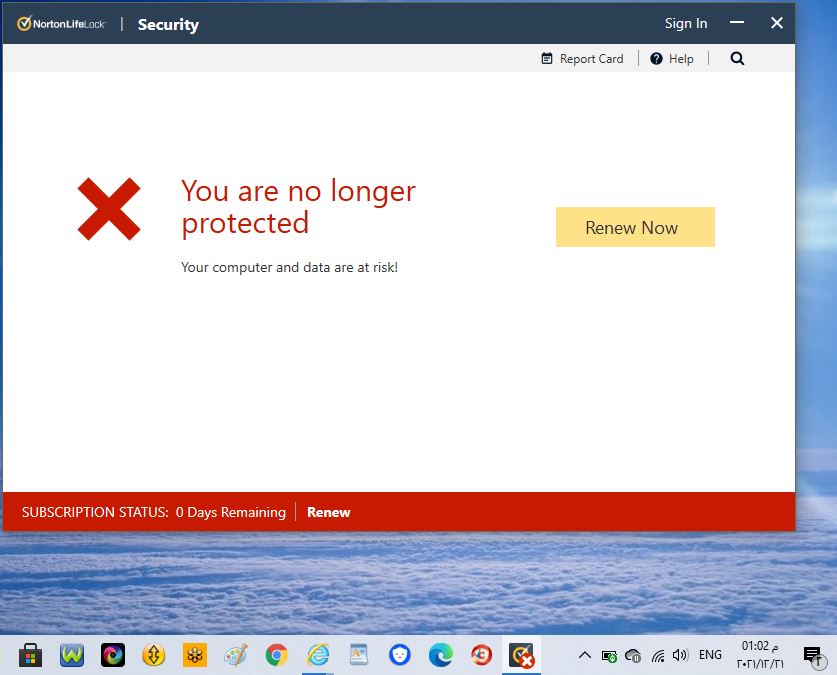Click the Help question mark icon
The image size is (837, 675).
(656, 59)
